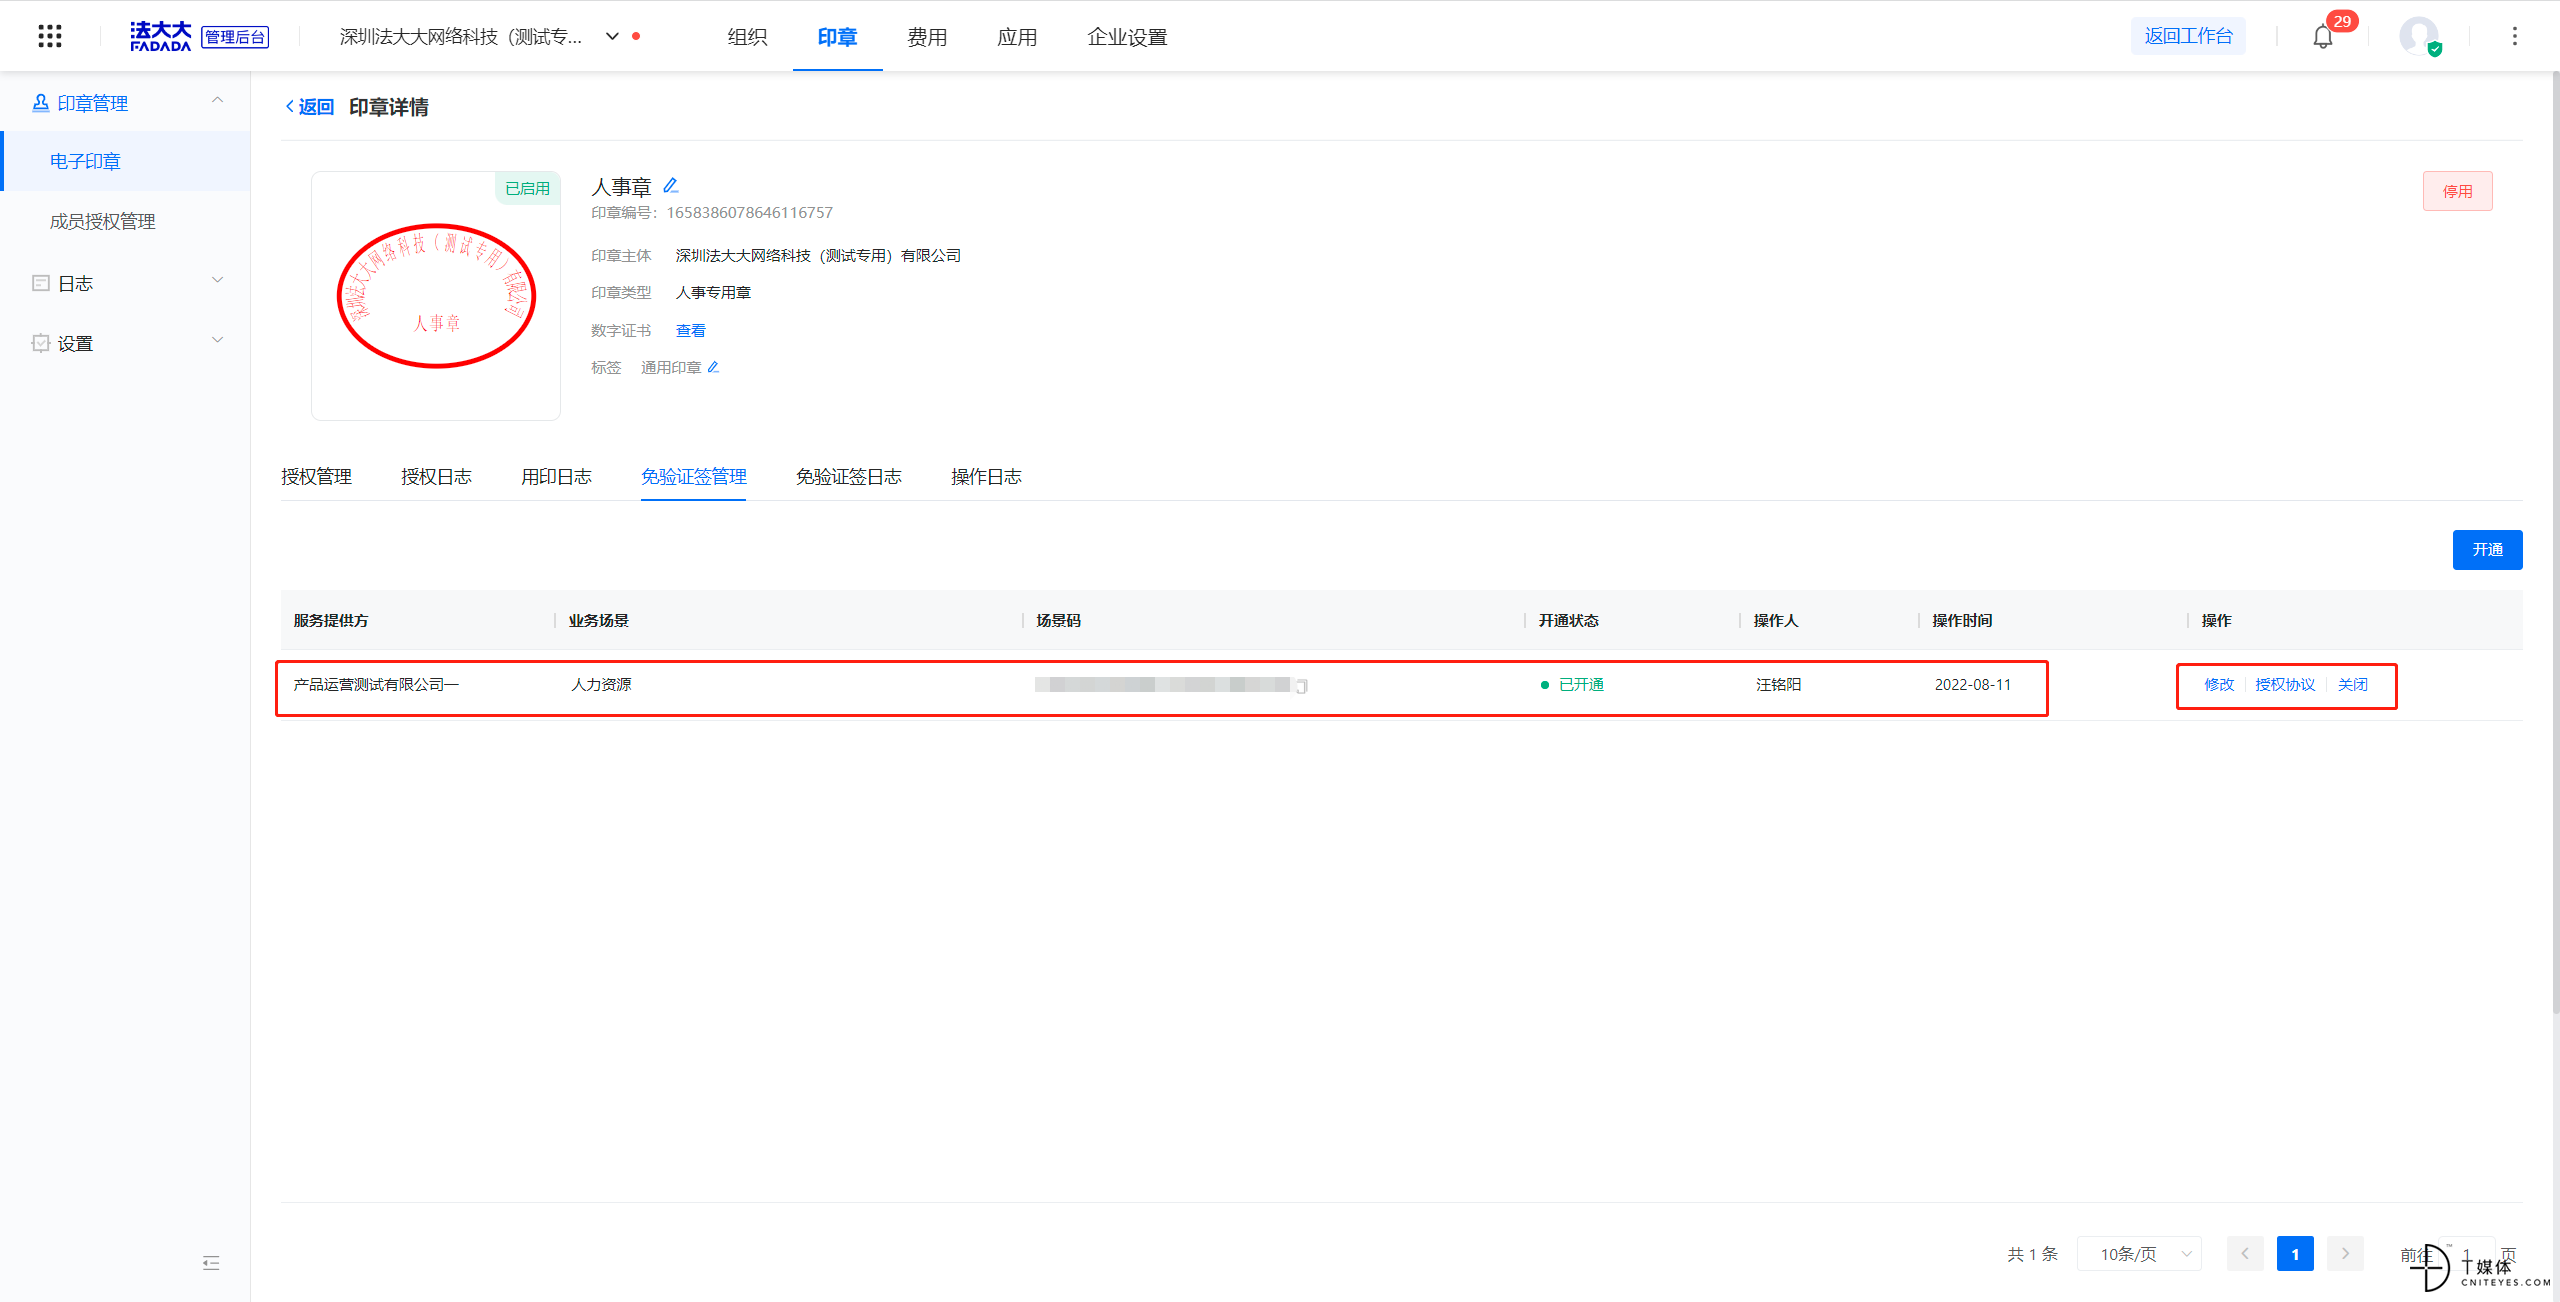
Task: Select page 1 in pagination
Action: (2295, 1254)
